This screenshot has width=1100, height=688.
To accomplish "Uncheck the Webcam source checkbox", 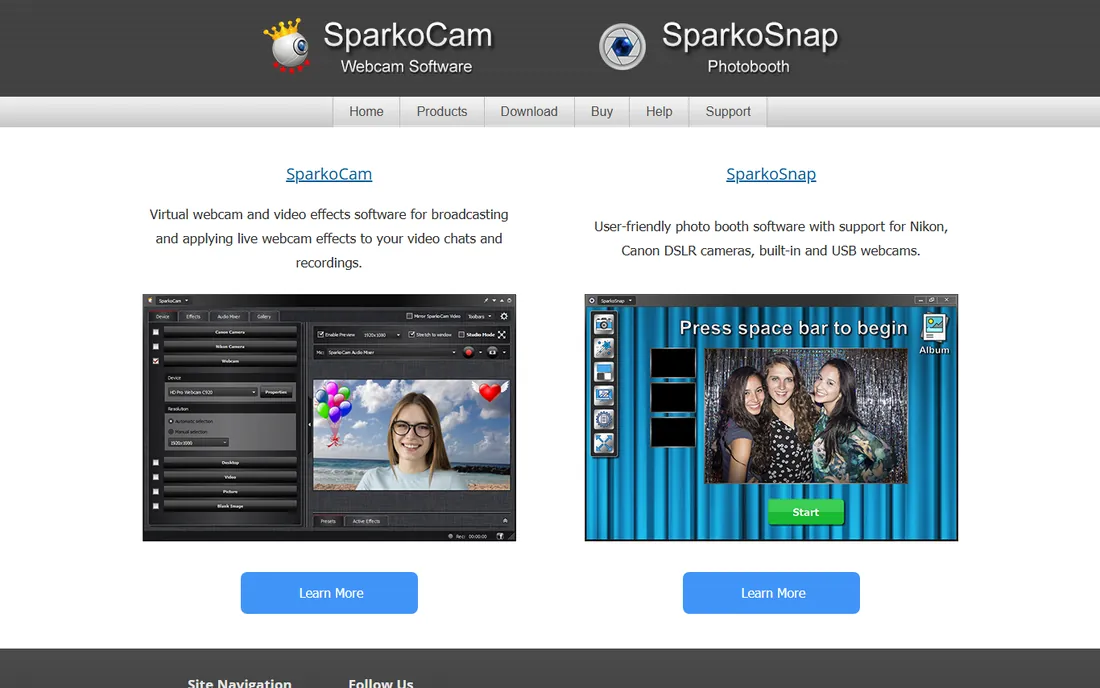I will (156, 361).
